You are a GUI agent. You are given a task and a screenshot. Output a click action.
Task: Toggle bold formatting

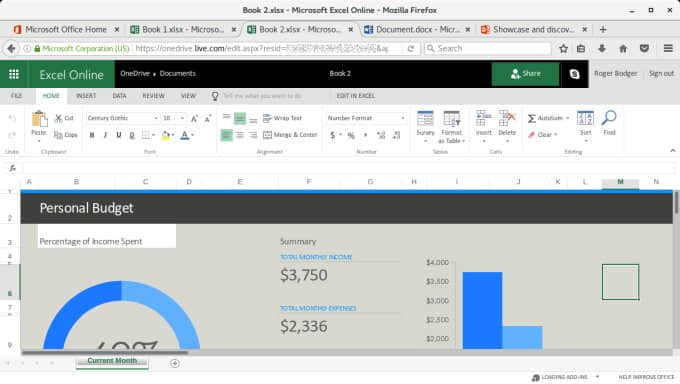coord(92,135)
